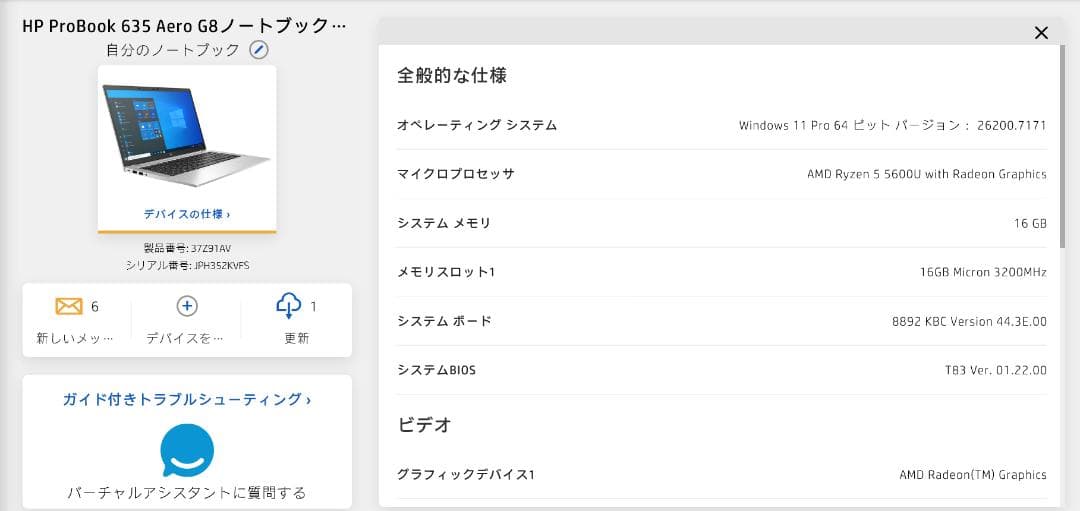
Task: Click the HP ProBook laptop product image
Action: [x=186, y=135]
